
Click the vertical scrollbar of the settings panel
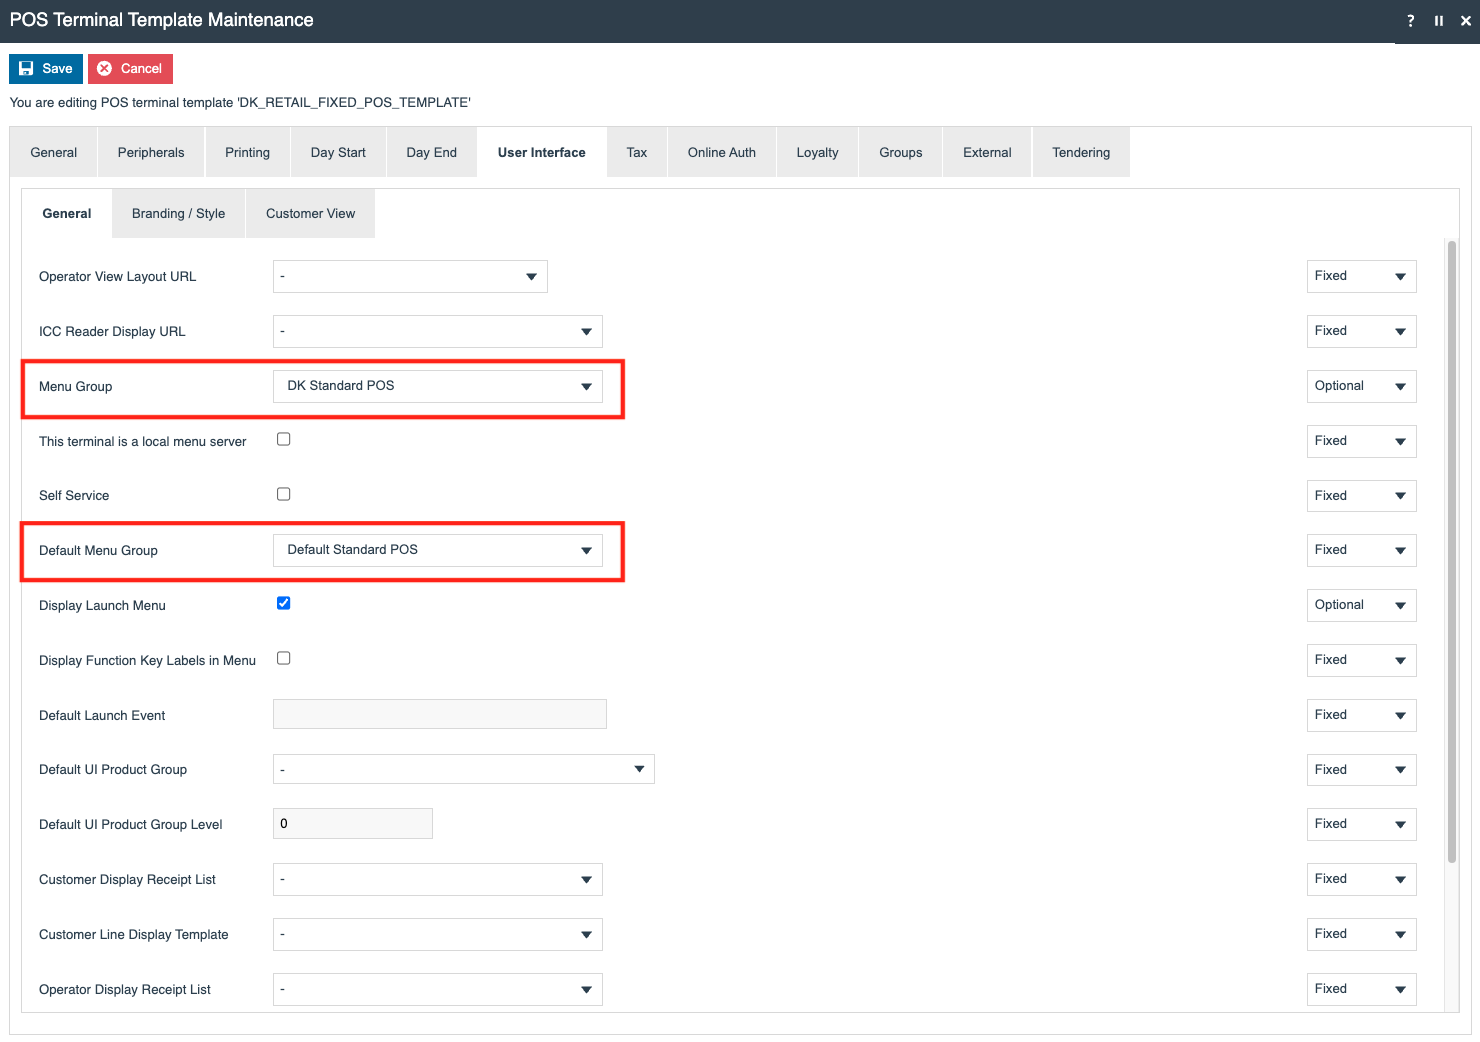tap(1452, 551)
